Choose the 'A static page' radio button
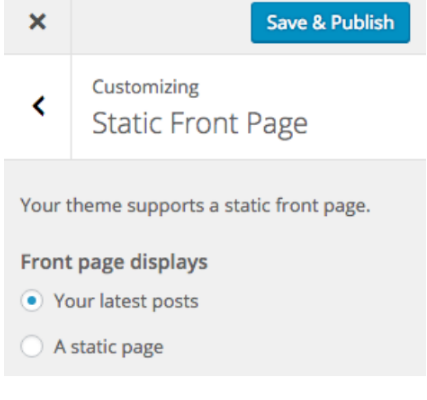This screenshot has height=400, width=427. tap(32, 346)
